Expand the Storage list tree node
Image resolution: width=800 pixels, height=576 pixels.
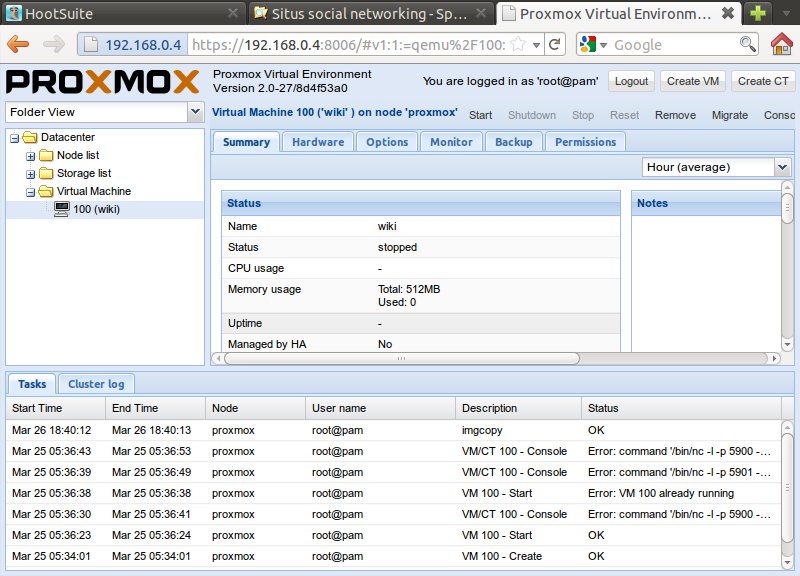(30, 174)
